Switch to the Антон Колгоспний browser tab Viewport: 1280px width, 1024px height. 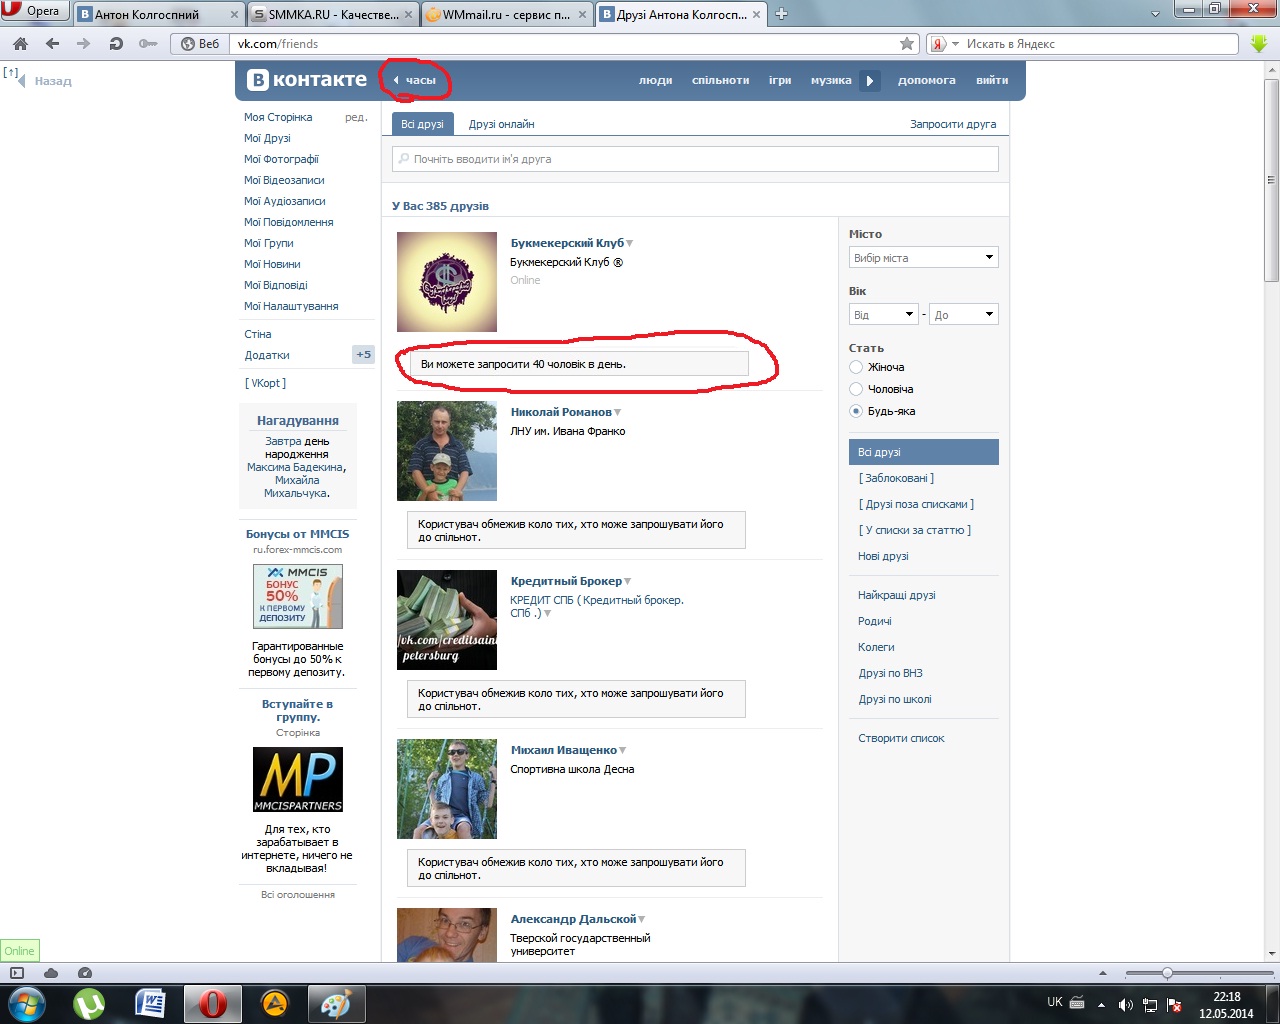[160, 15]
